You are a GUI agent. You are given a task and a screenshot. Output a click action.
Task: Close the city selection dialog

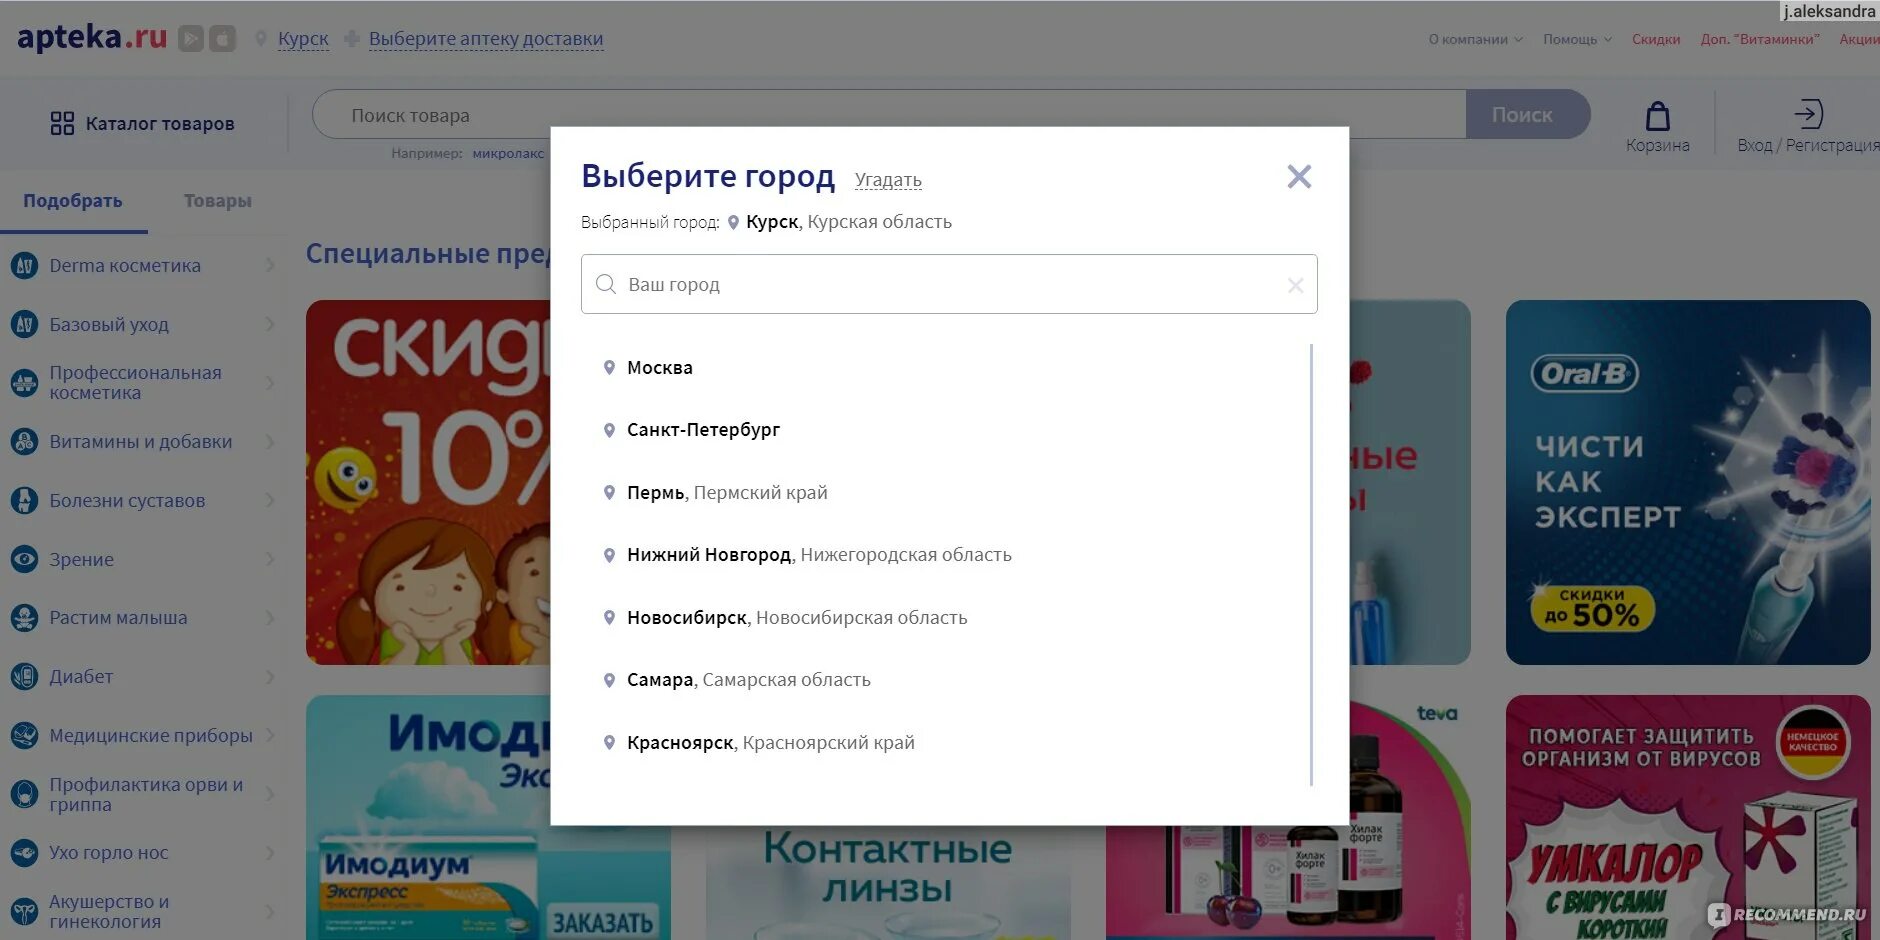[1299, 177]
